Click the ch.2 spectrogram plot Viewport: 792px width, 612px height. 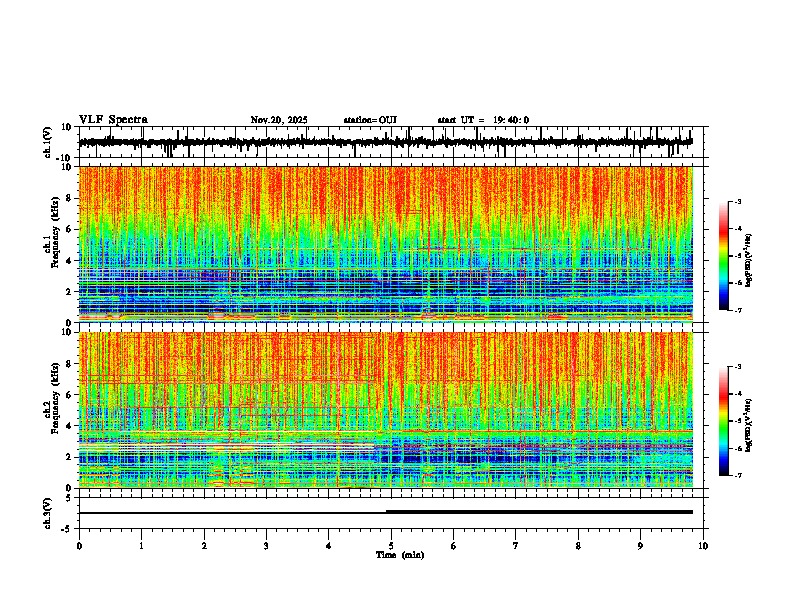(386, 410)
